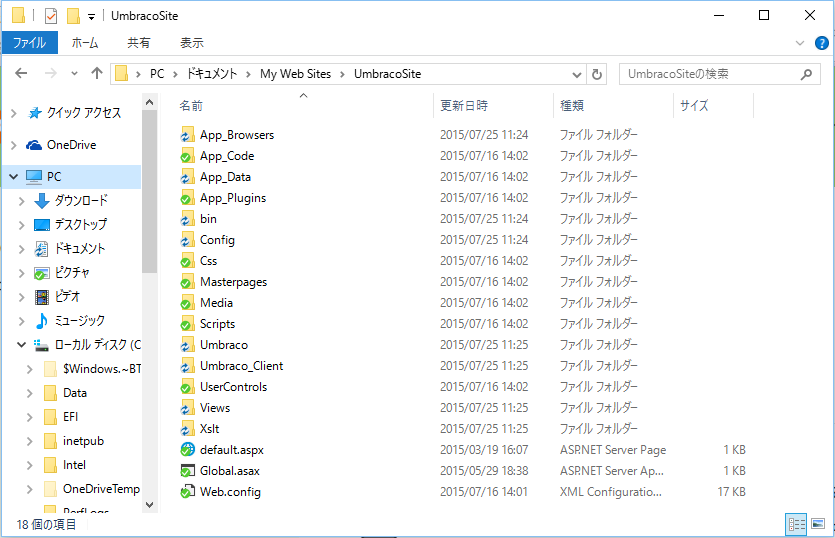Viewport: 835px width, 538px height.
Task: Select the Css folder icon
Action: [x=187, y=261]
